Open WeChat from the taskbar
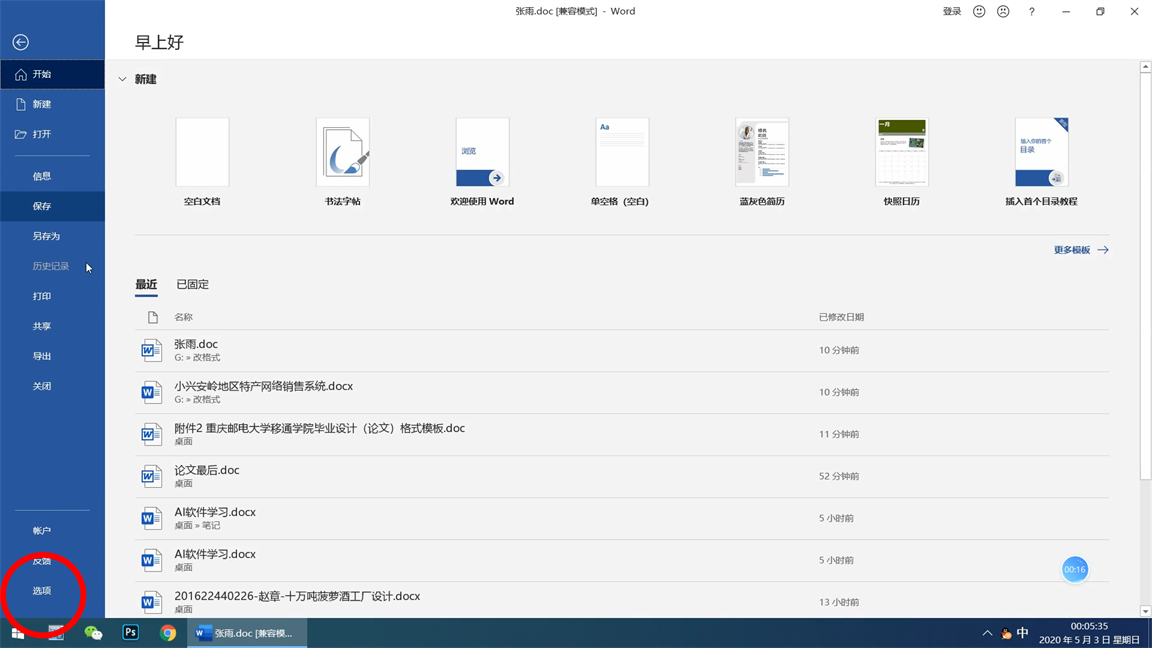Image resolution: width=1152 pixels, height=648 pixels. (93, 632)
